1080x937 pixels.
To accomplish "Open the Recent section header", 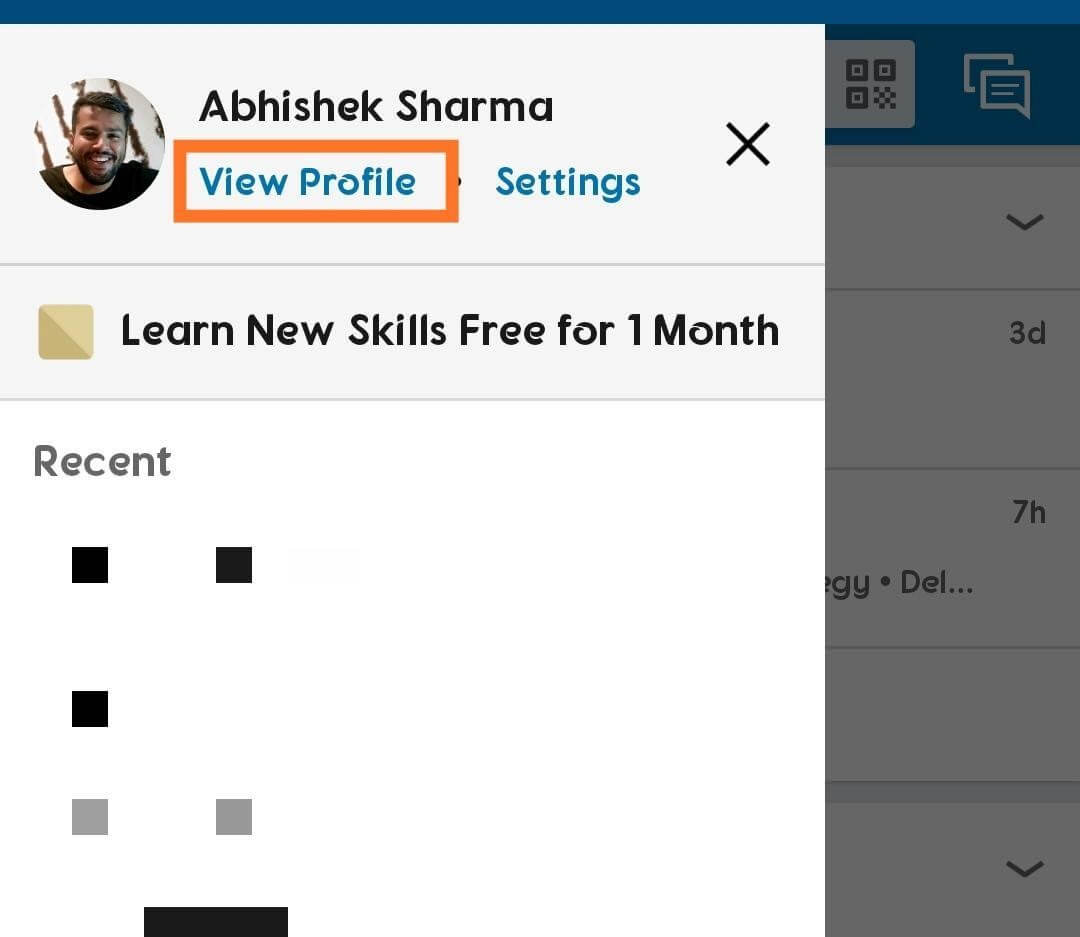I will click(101, 461).
